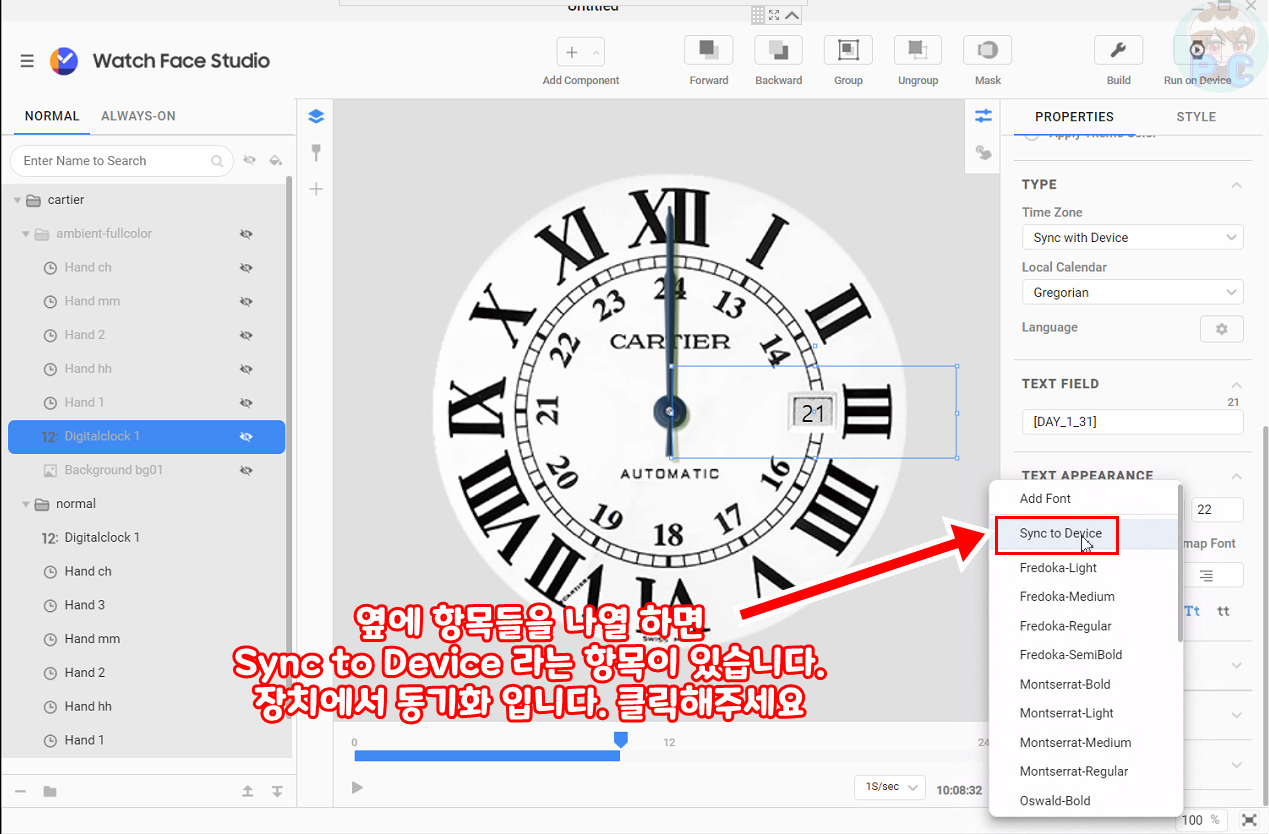Open the playback speed 1S/sec dropdown

(889, 788)
